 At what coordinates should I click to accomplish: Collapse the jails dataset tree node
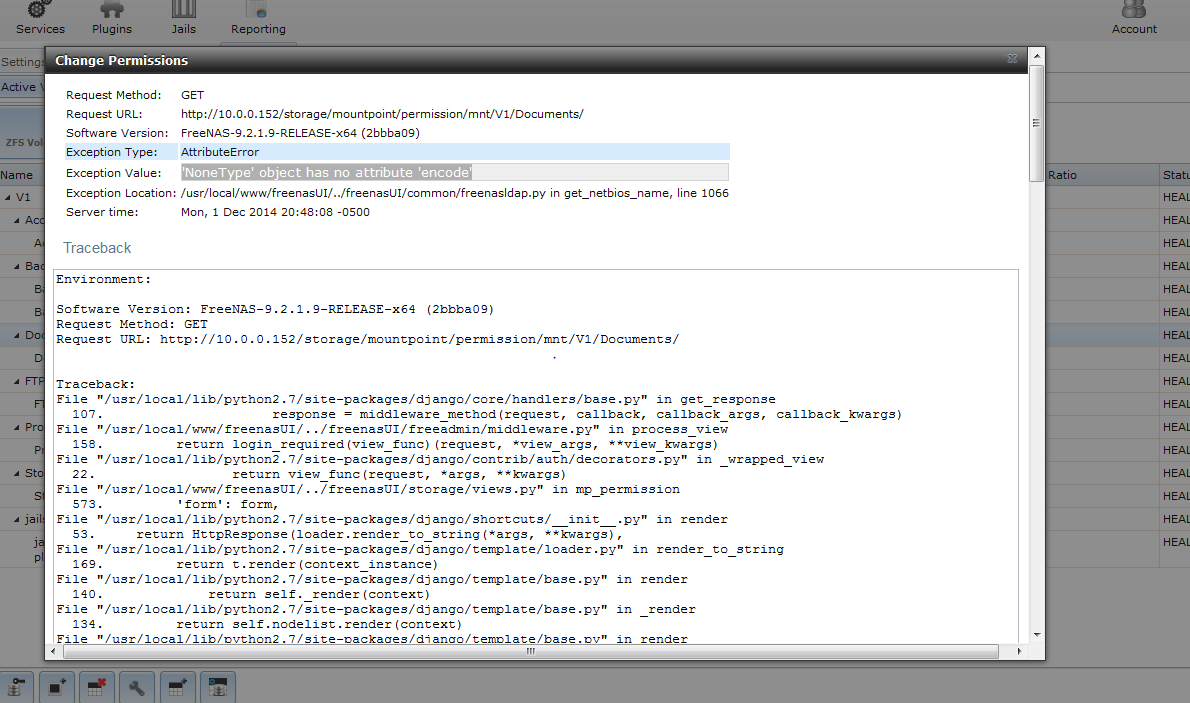pos(17,519)
